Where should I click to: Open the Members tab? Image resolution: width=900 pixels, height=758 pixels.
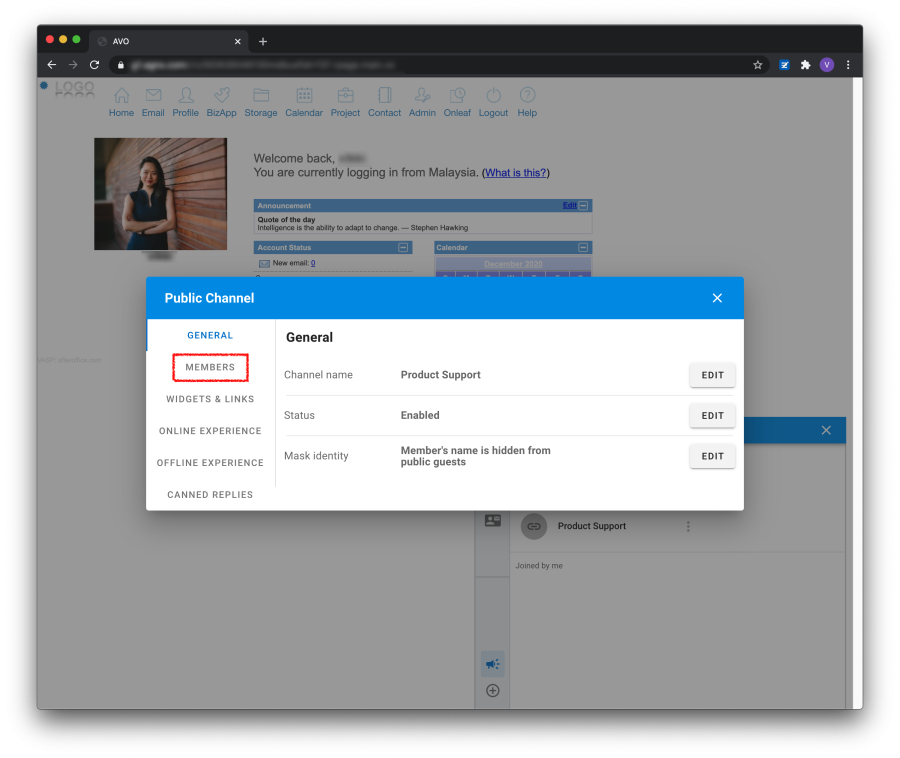210,367
